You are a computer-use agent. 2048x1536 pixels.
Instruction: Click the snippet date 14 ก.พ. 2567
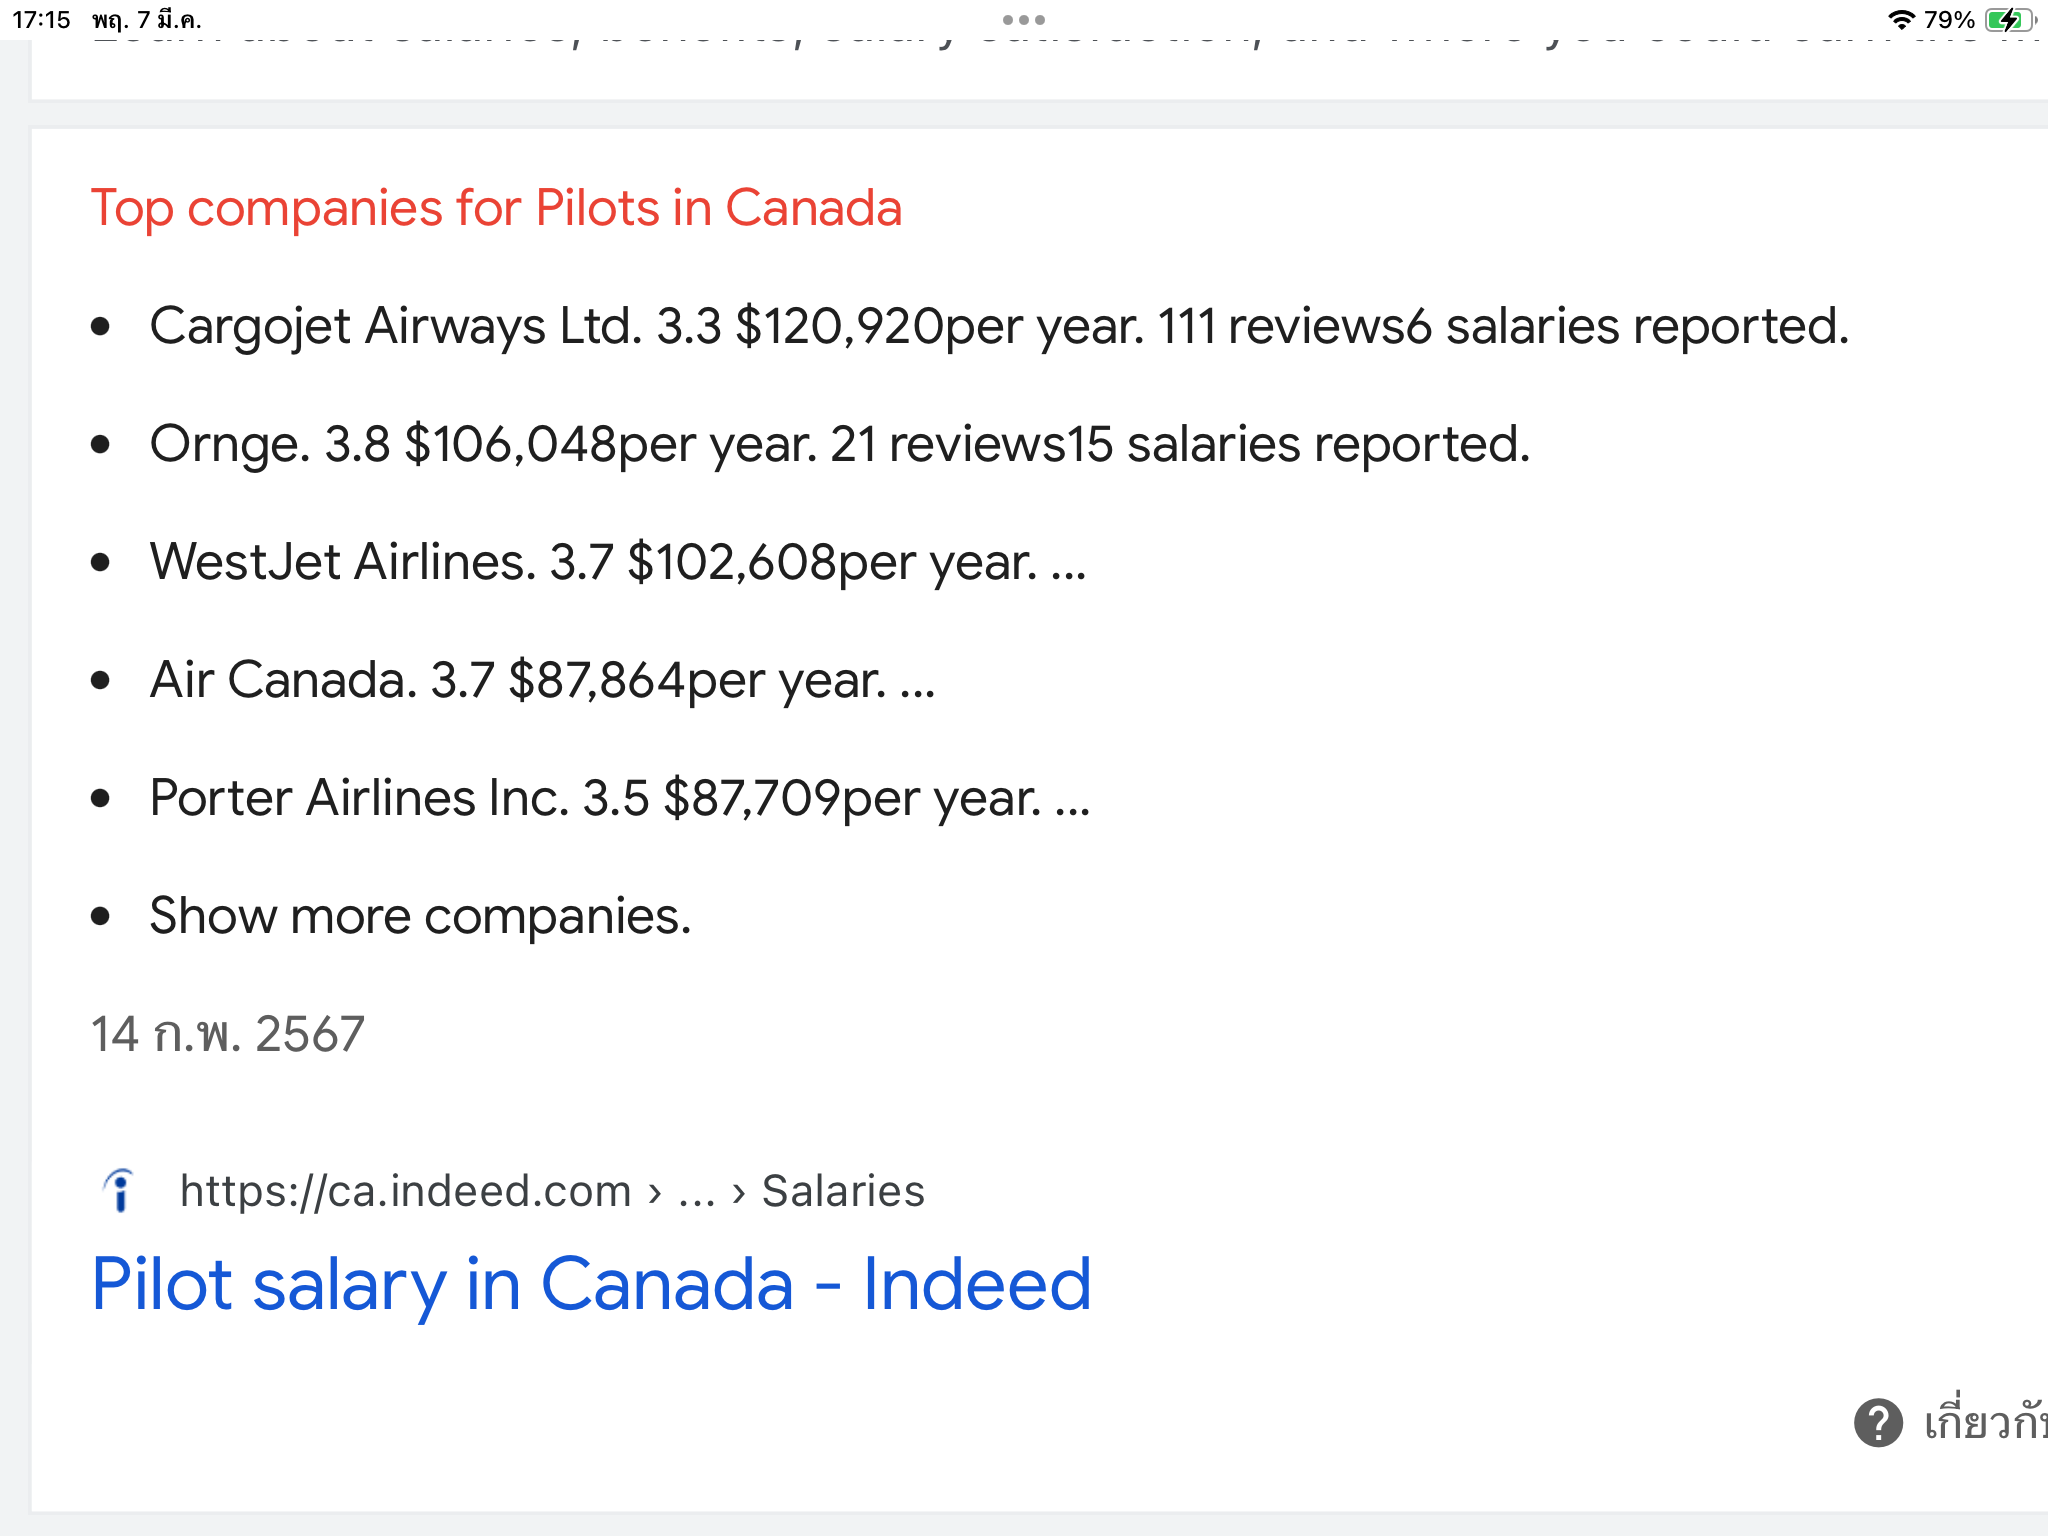tap(227, 1034)
